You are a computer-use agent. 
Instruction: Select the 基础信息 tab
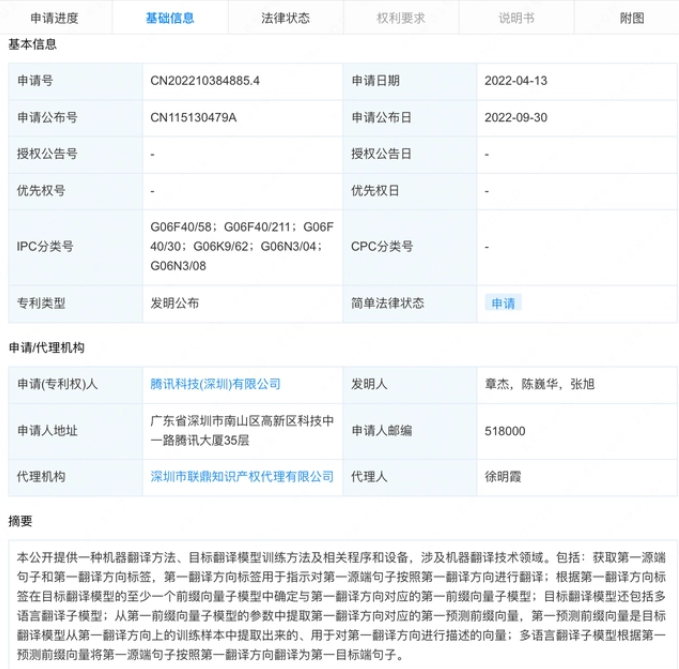click(x=170, y=18)
